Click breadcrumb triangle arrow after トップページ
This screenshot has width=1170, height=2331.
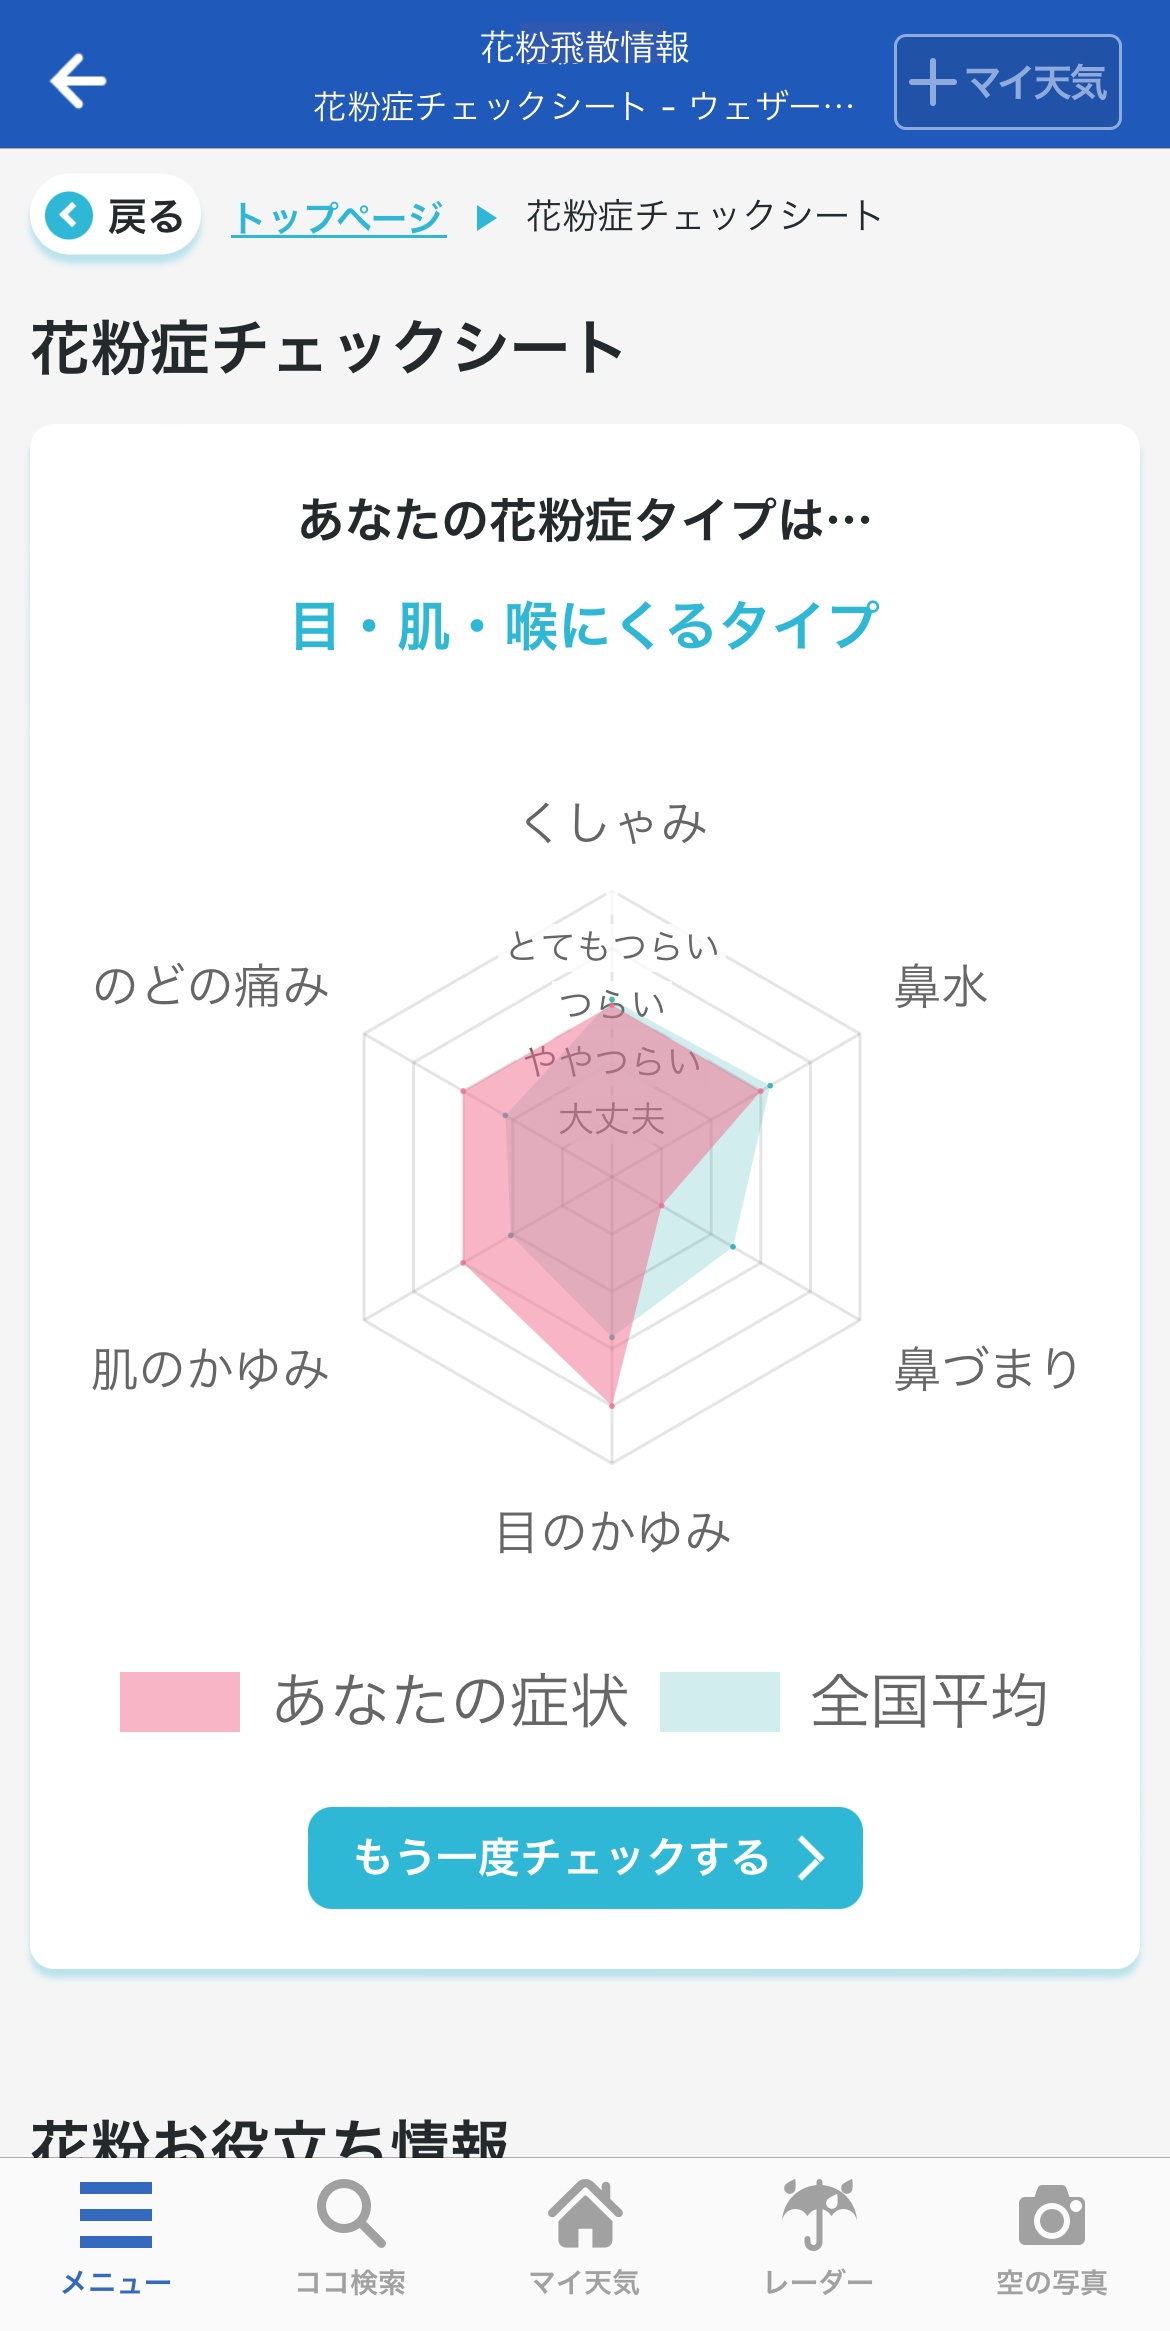pos(487,217)
